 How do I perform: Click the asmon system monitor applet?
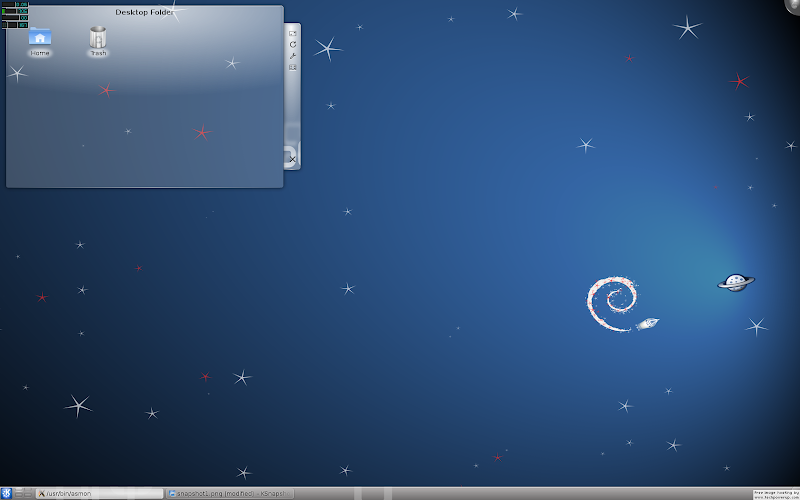pyautogui.click(x=15, y=14)
